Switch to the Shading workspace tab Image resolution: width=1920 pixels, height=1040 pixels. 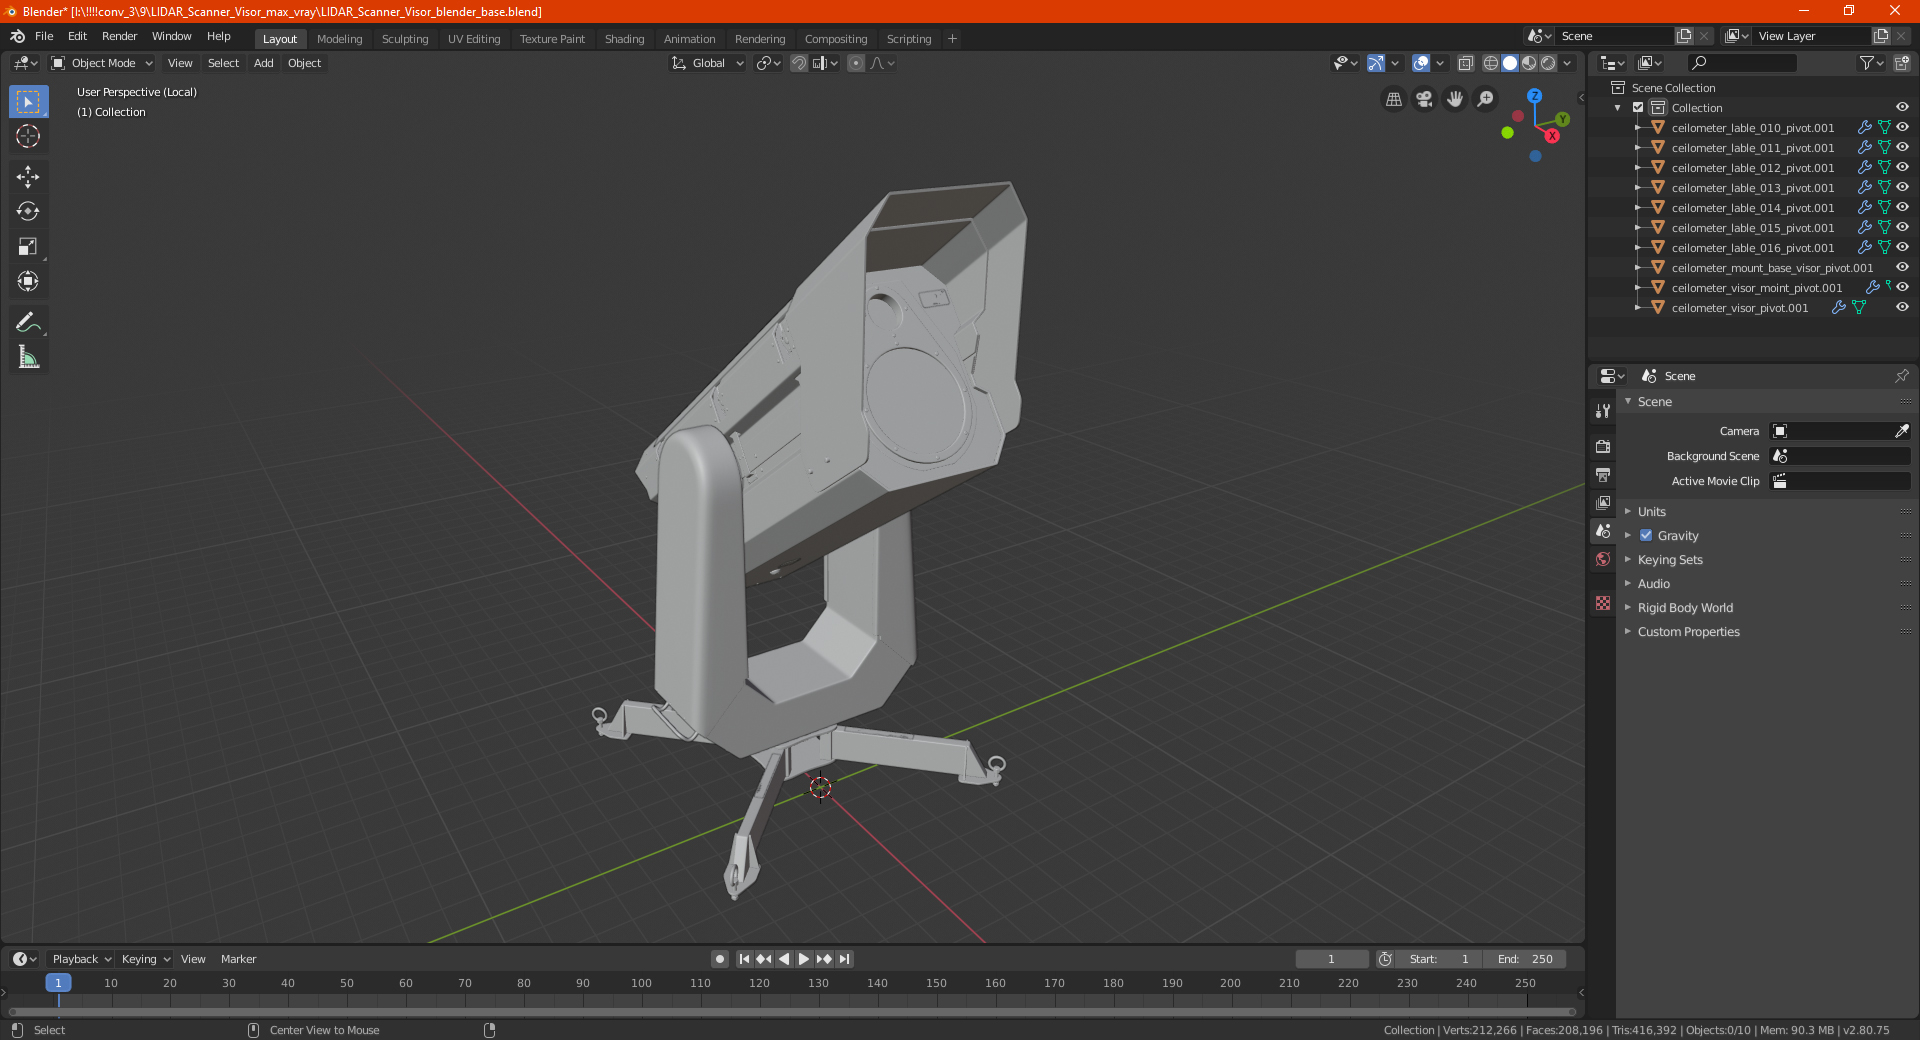tap(624, 39)
